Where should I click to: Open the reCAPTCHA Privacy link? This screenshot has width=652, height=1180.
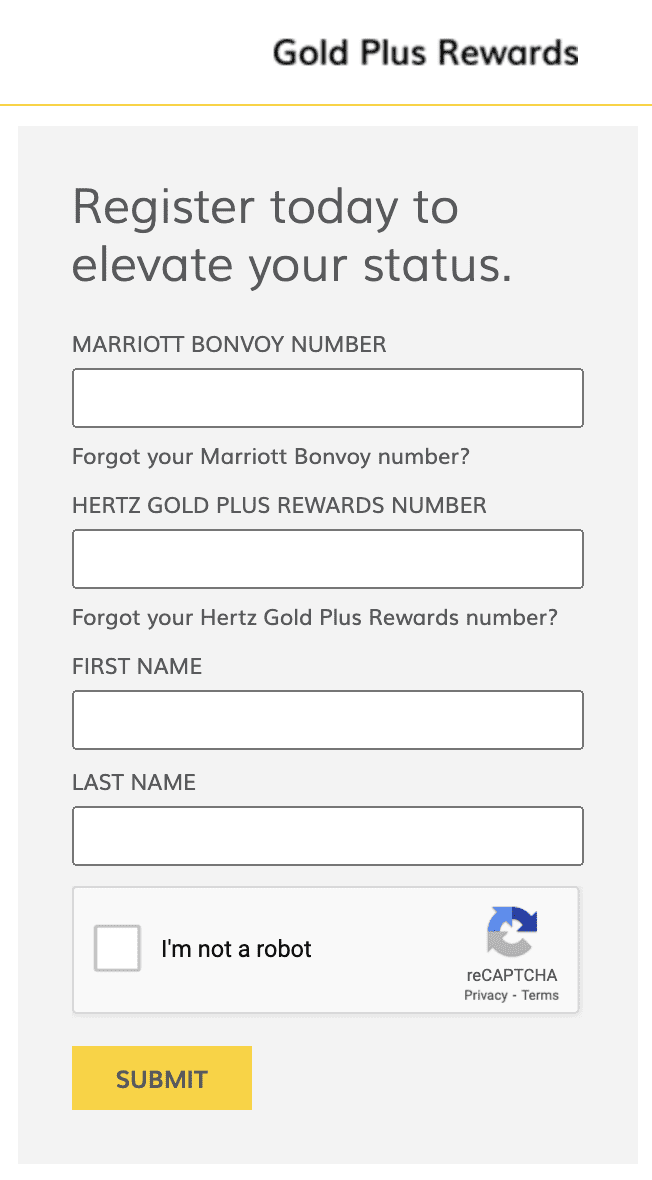(486, 995)
